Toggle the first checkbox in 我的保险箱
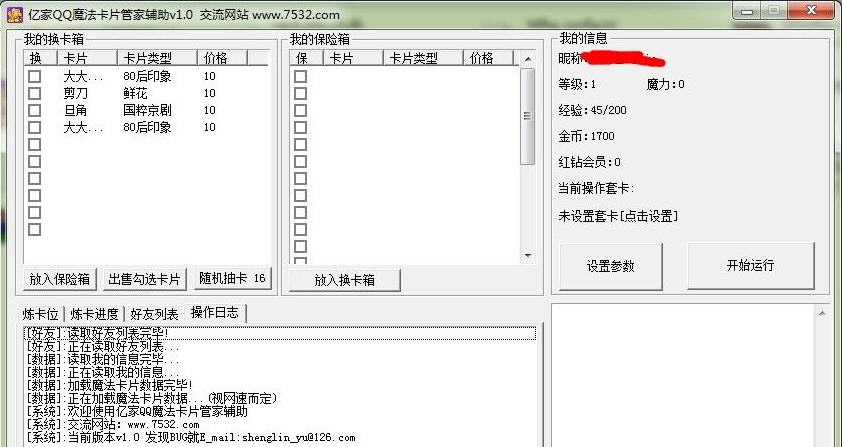 (300, 76)
